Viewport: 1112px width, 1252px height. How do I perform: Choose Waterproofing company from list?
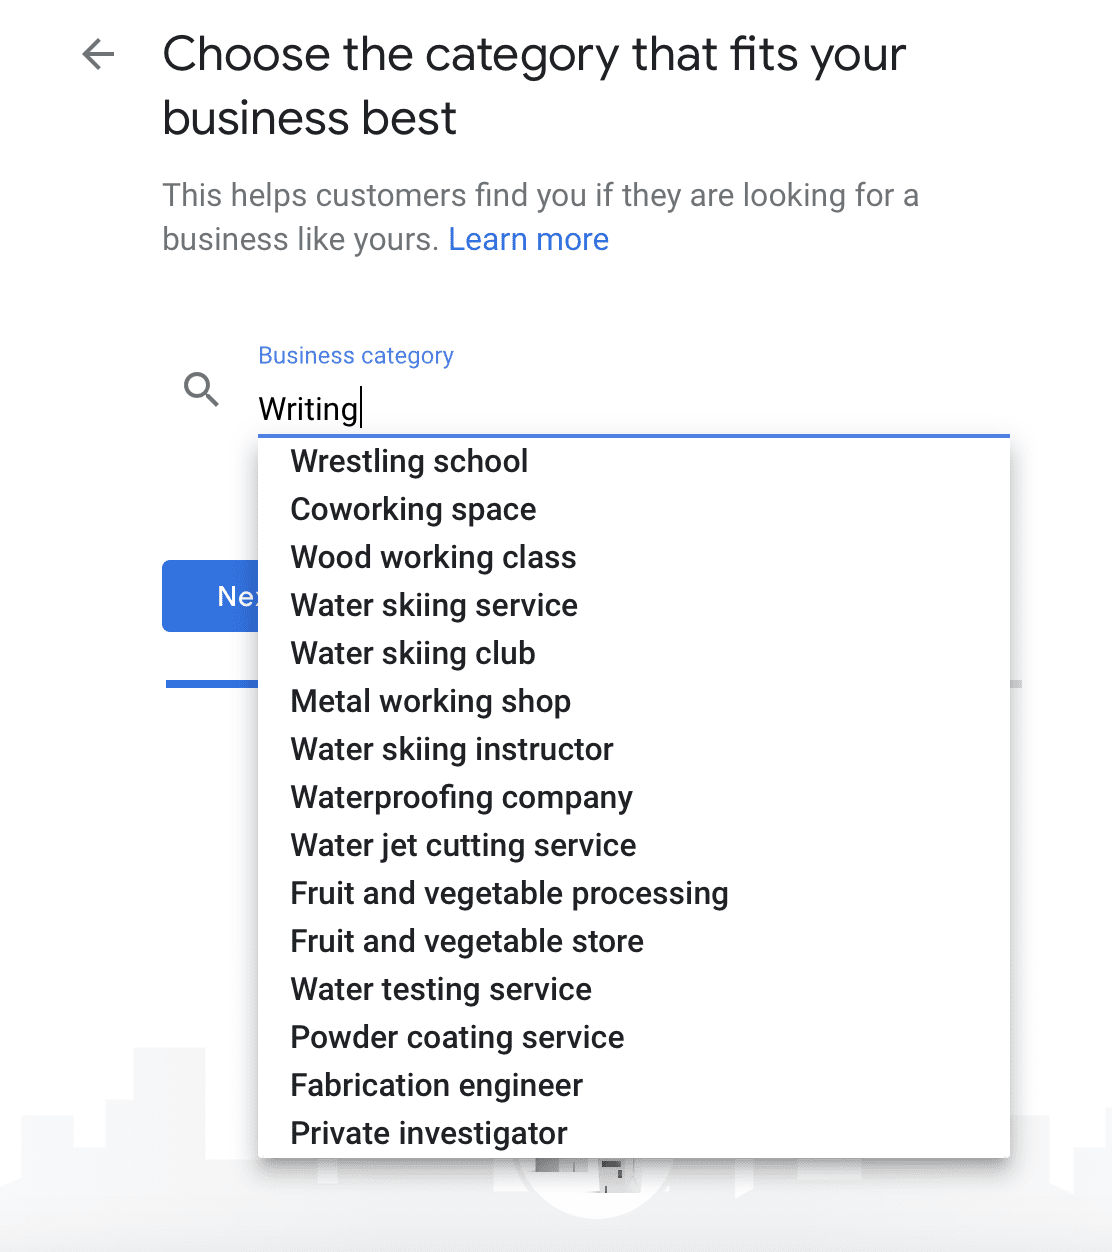pyautogui.click(x=461, y=797)
